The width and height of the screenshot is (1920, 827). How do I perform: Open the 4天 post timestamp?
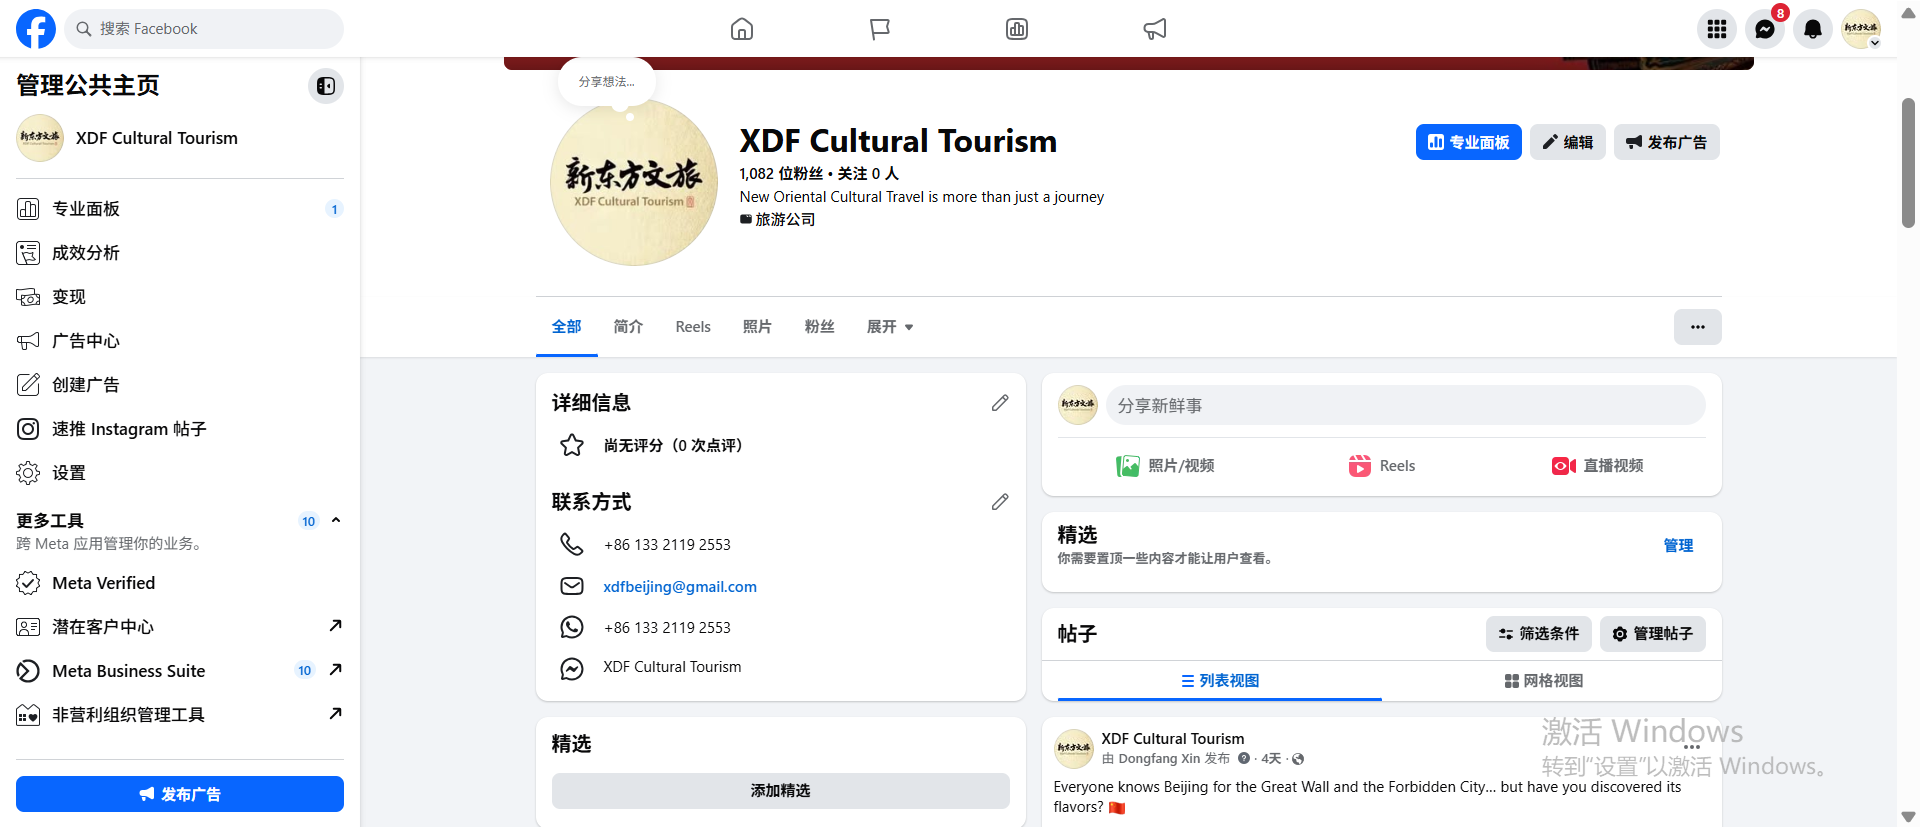(x=1271, y=759)
